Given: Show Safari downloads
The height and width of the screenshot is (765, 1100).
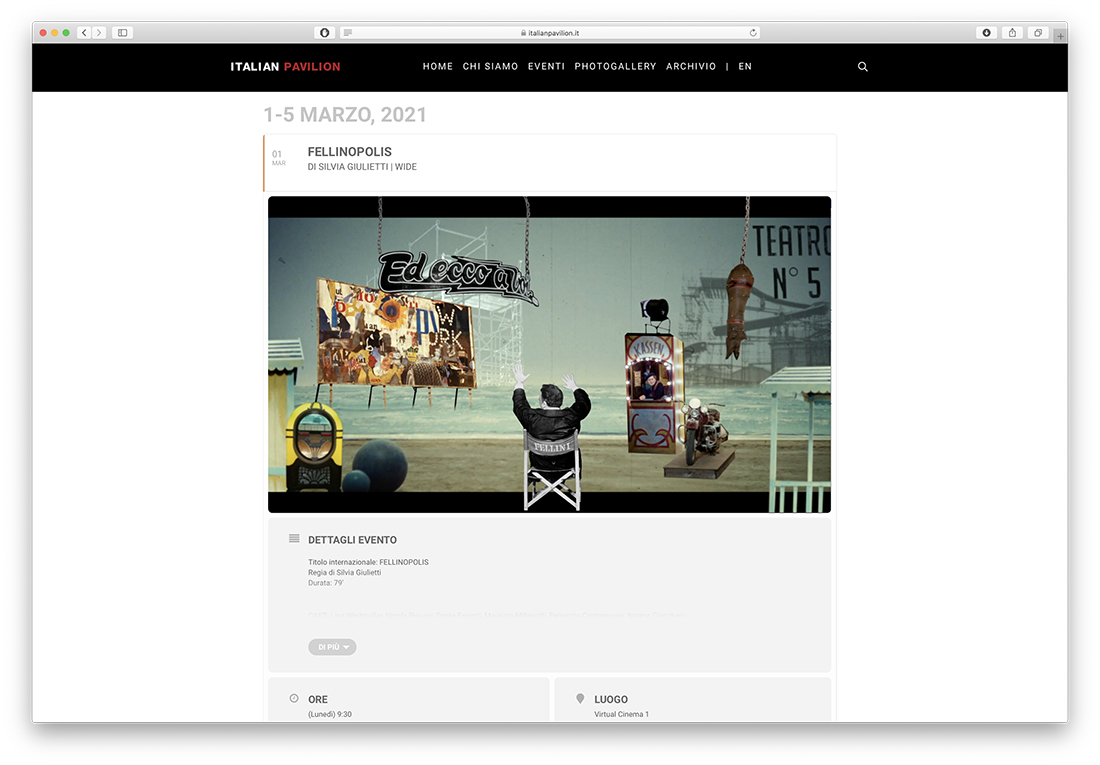Looking at the screenshot, I should point(986,33).
